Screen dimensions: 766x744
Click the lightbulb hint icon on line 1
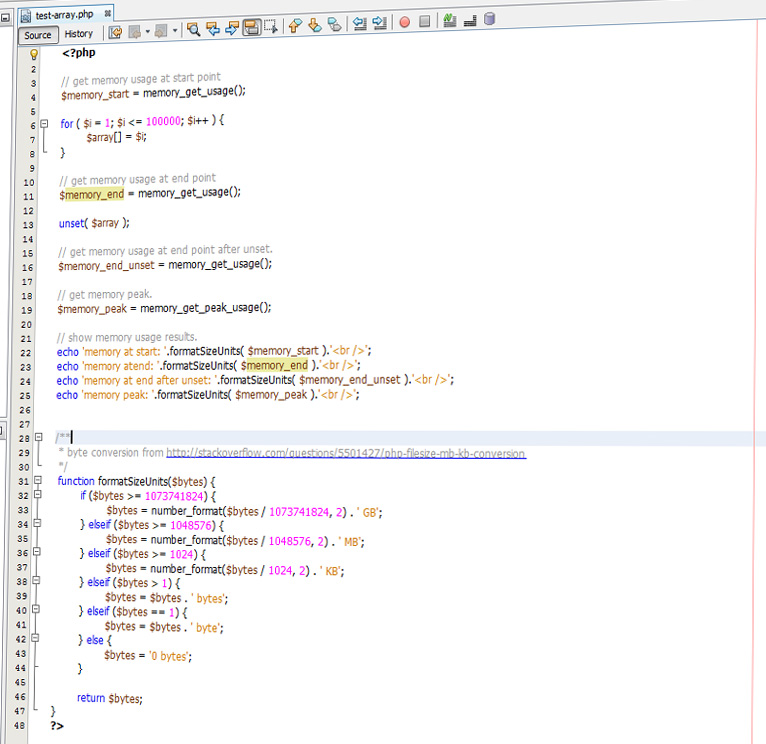point(33,54)
